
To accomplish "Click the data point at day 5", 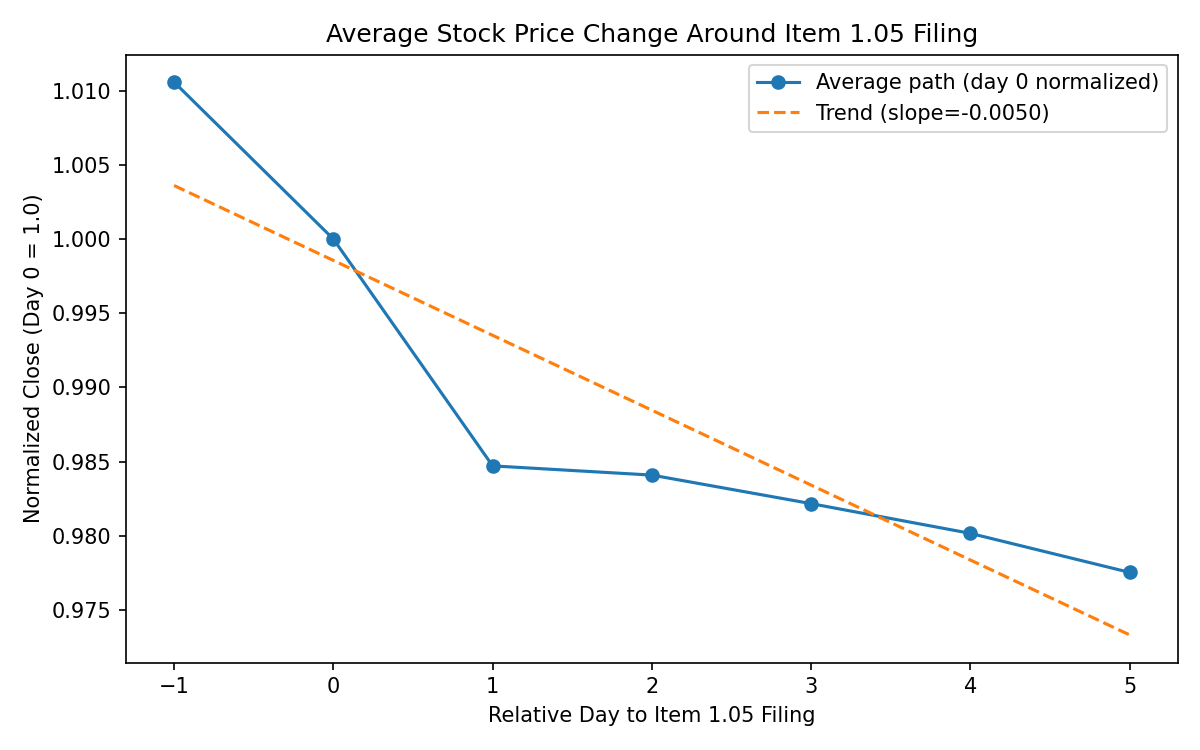I will point(1130,572).
